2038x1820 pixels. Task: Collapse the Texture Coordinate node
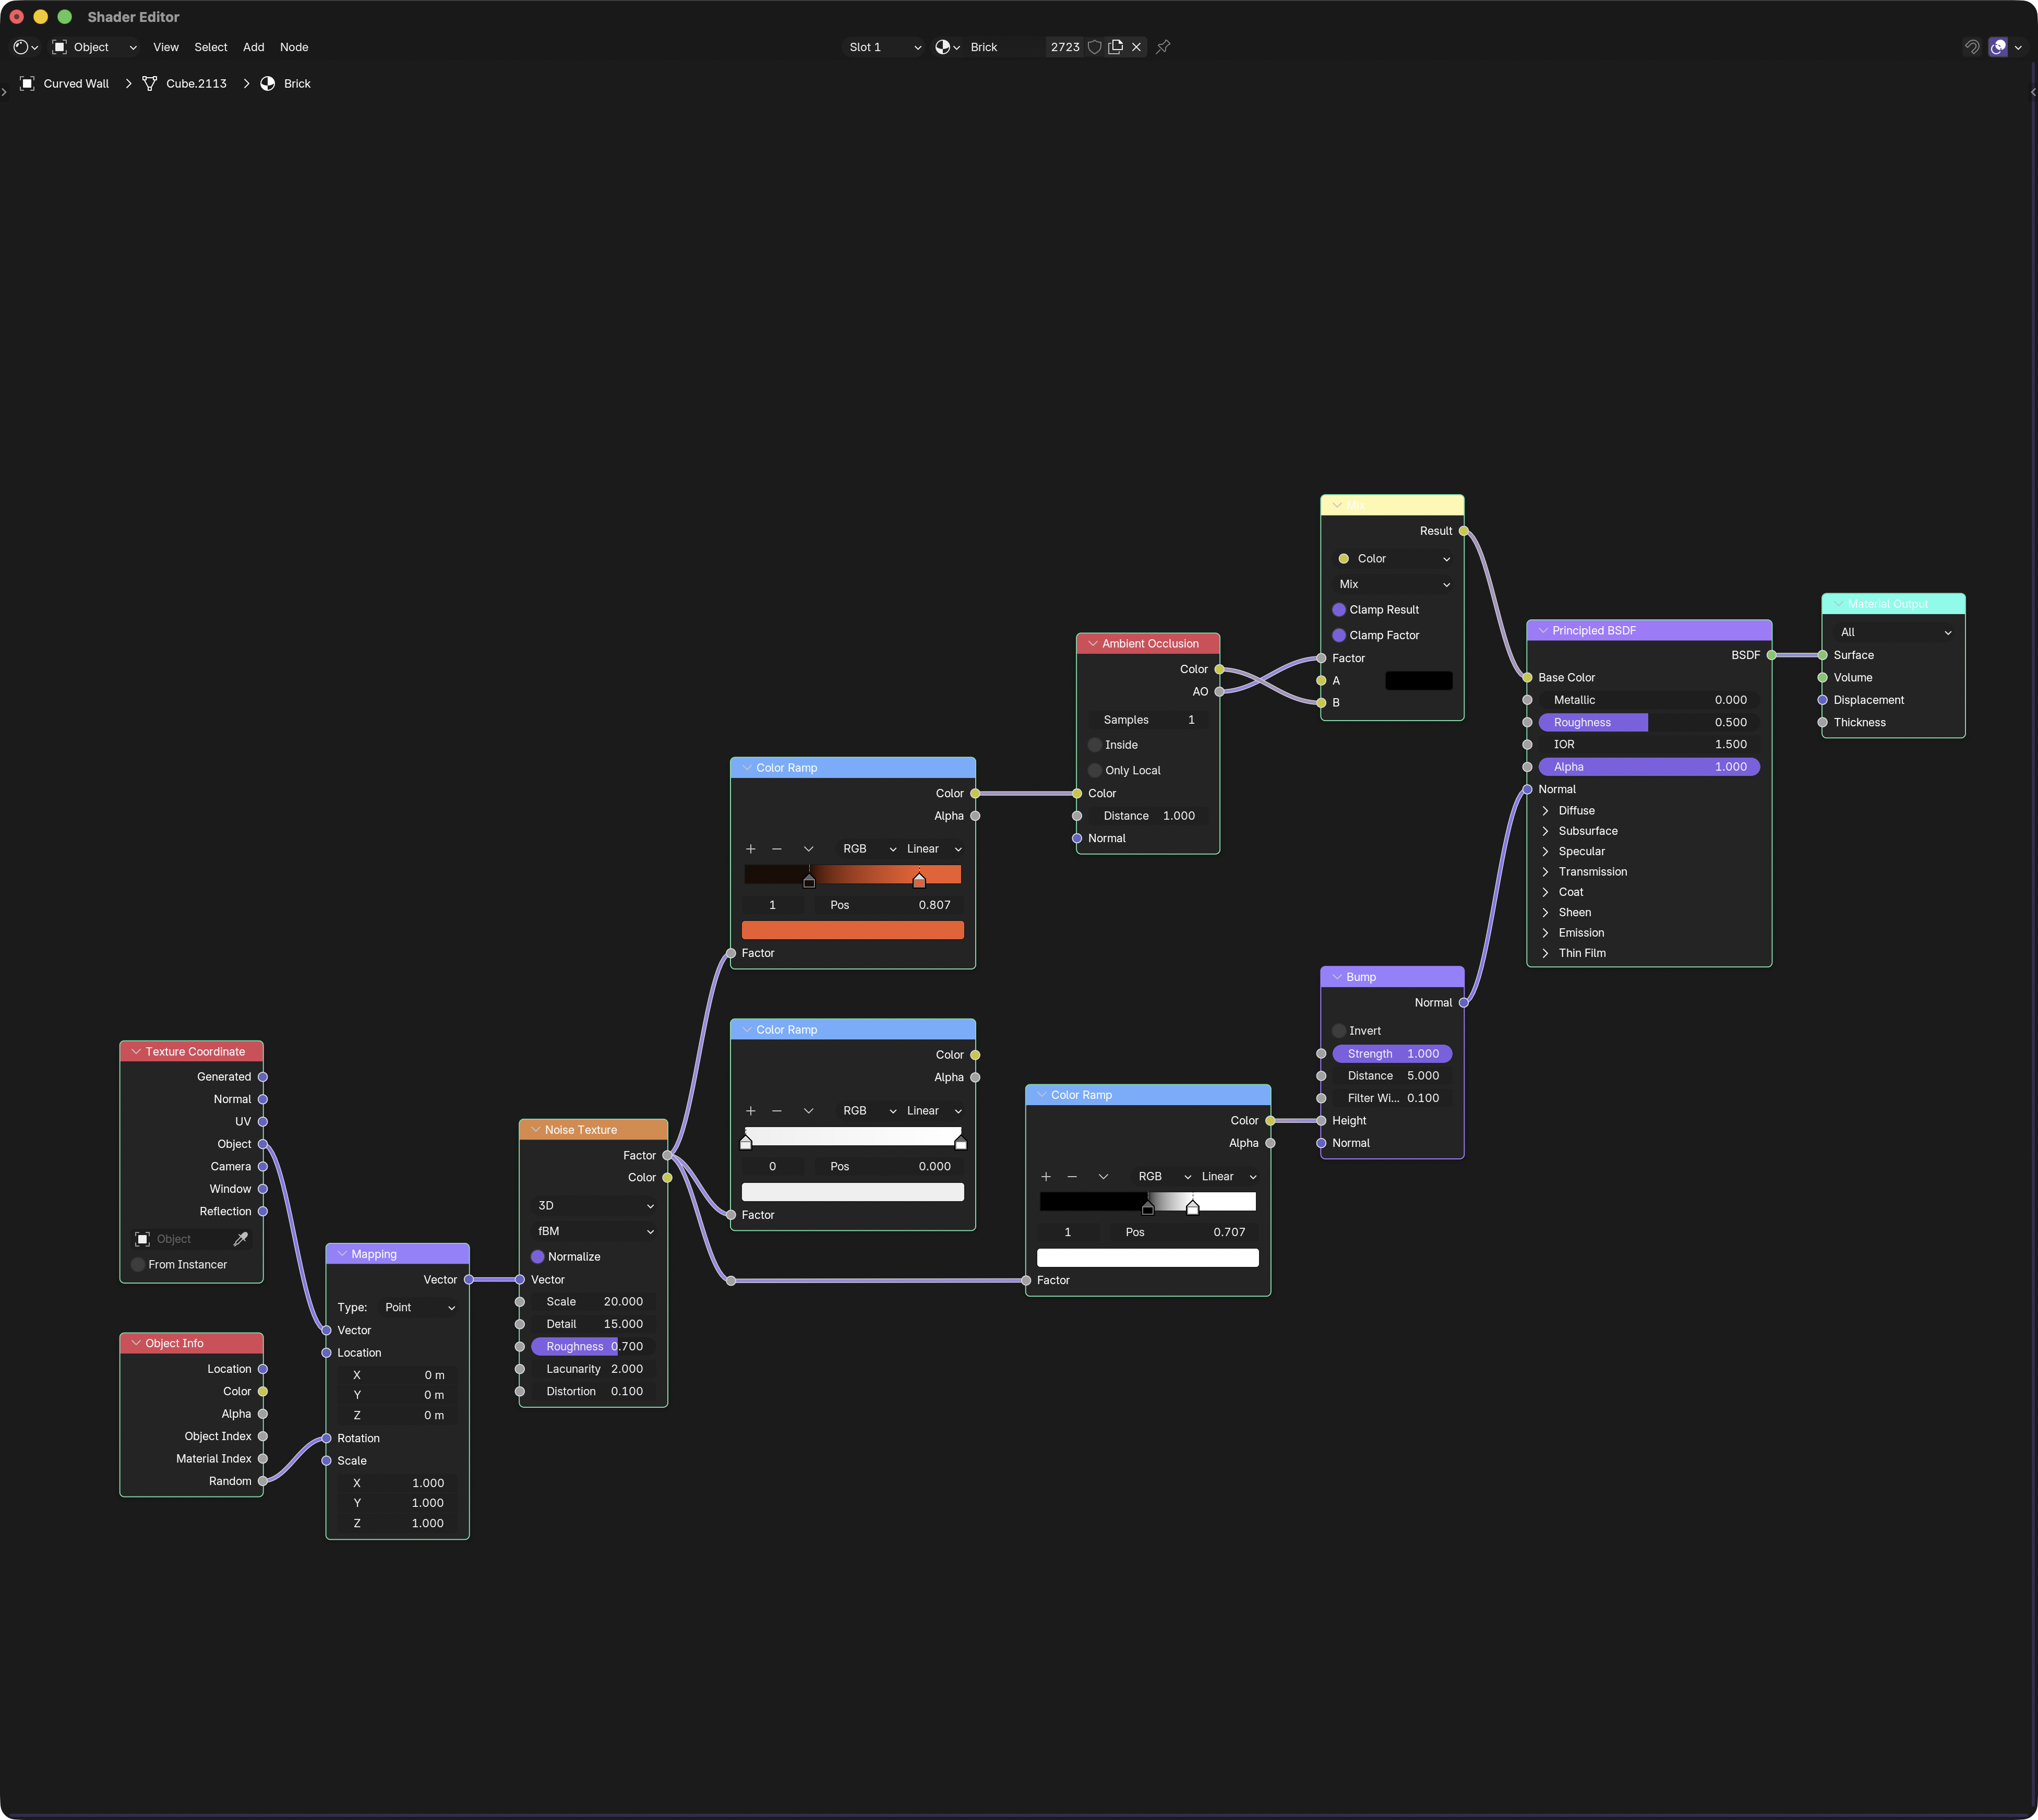click(136, 1052)
